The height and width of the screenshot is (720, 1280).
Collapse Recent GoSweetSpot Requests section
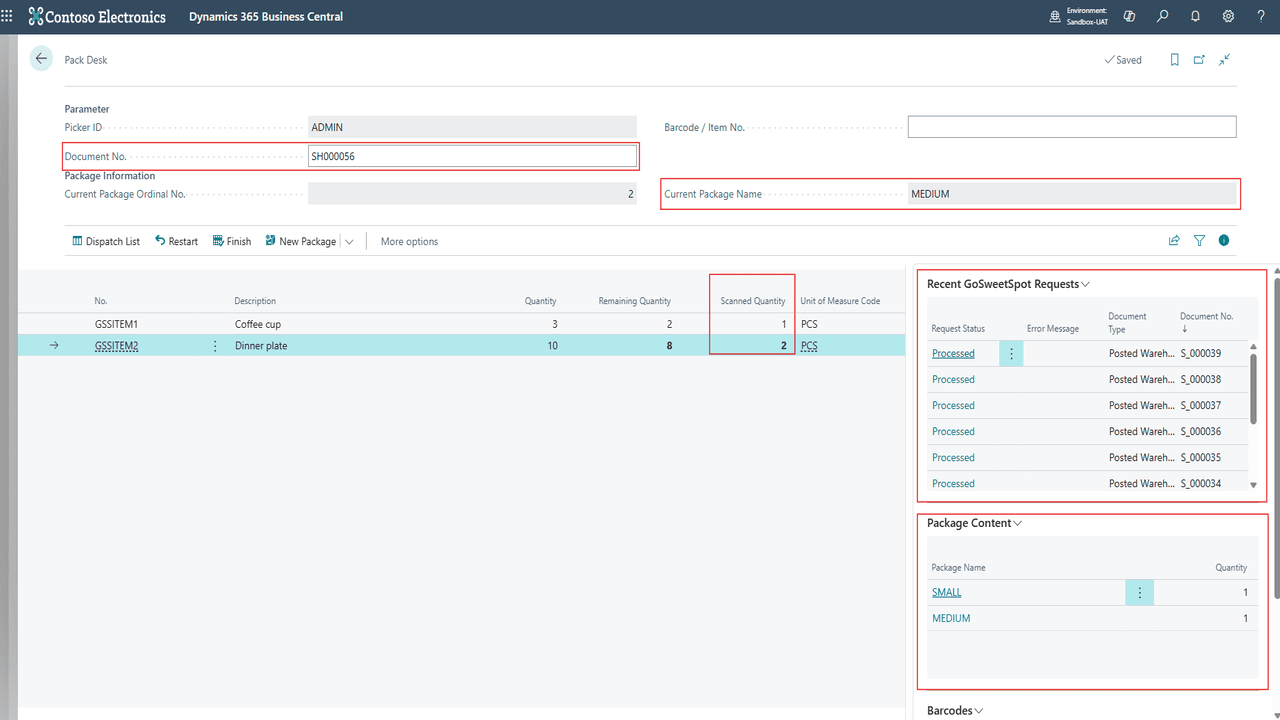pos(1008,284)
